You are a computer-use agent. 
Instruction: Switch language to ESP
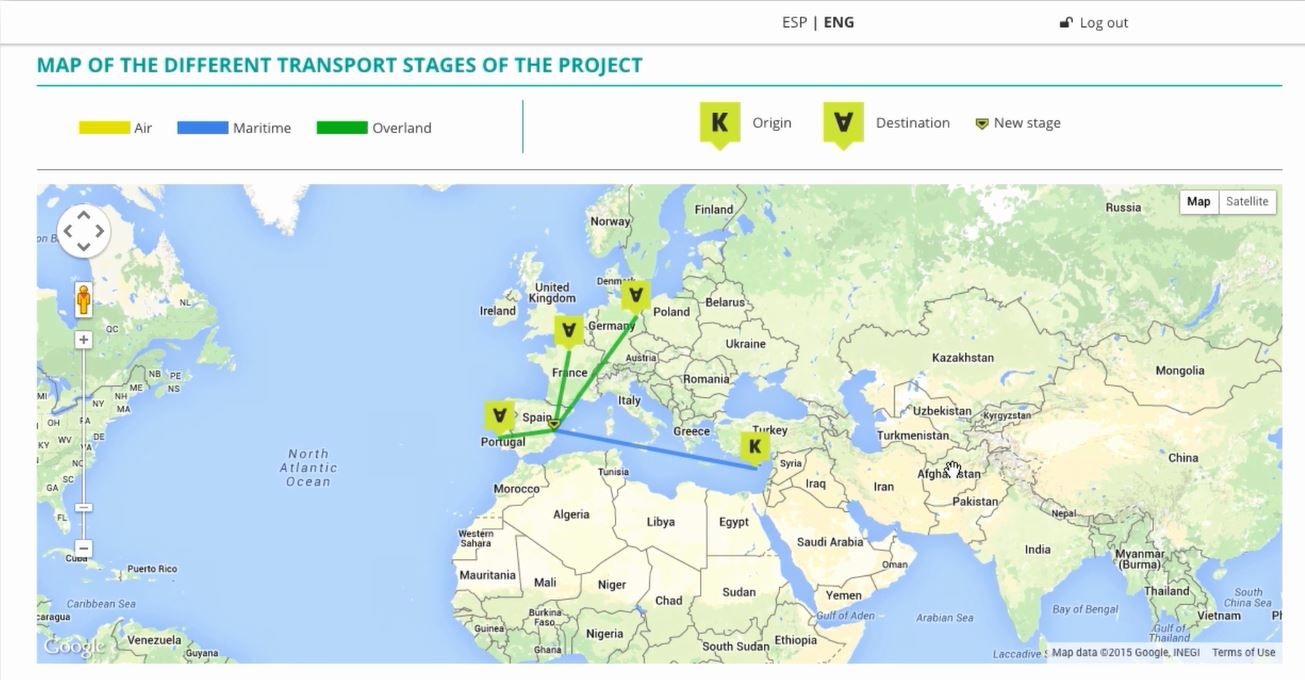[794, 22]
